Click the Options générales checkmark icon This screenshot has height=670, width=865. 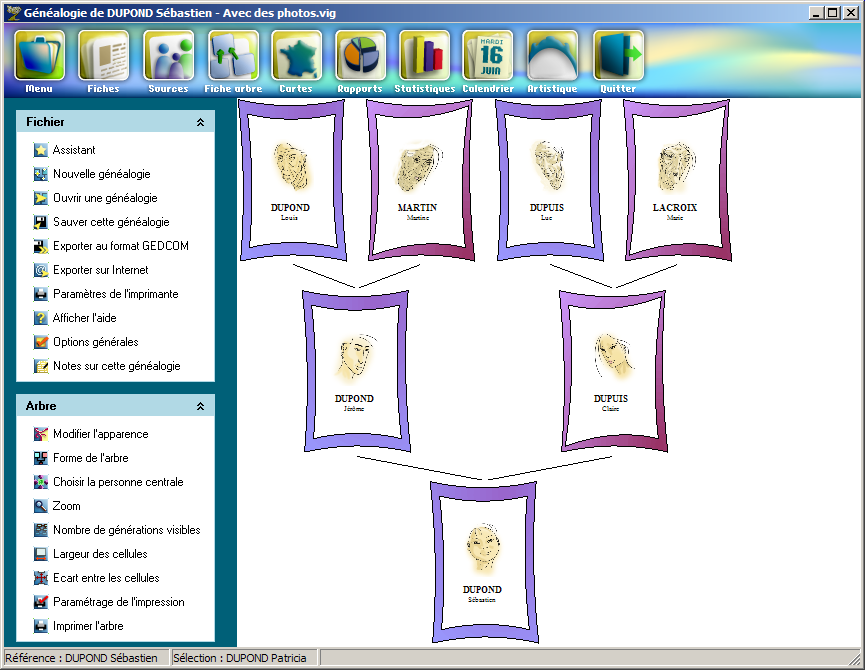pyautogui.click(x=40, y=342)
